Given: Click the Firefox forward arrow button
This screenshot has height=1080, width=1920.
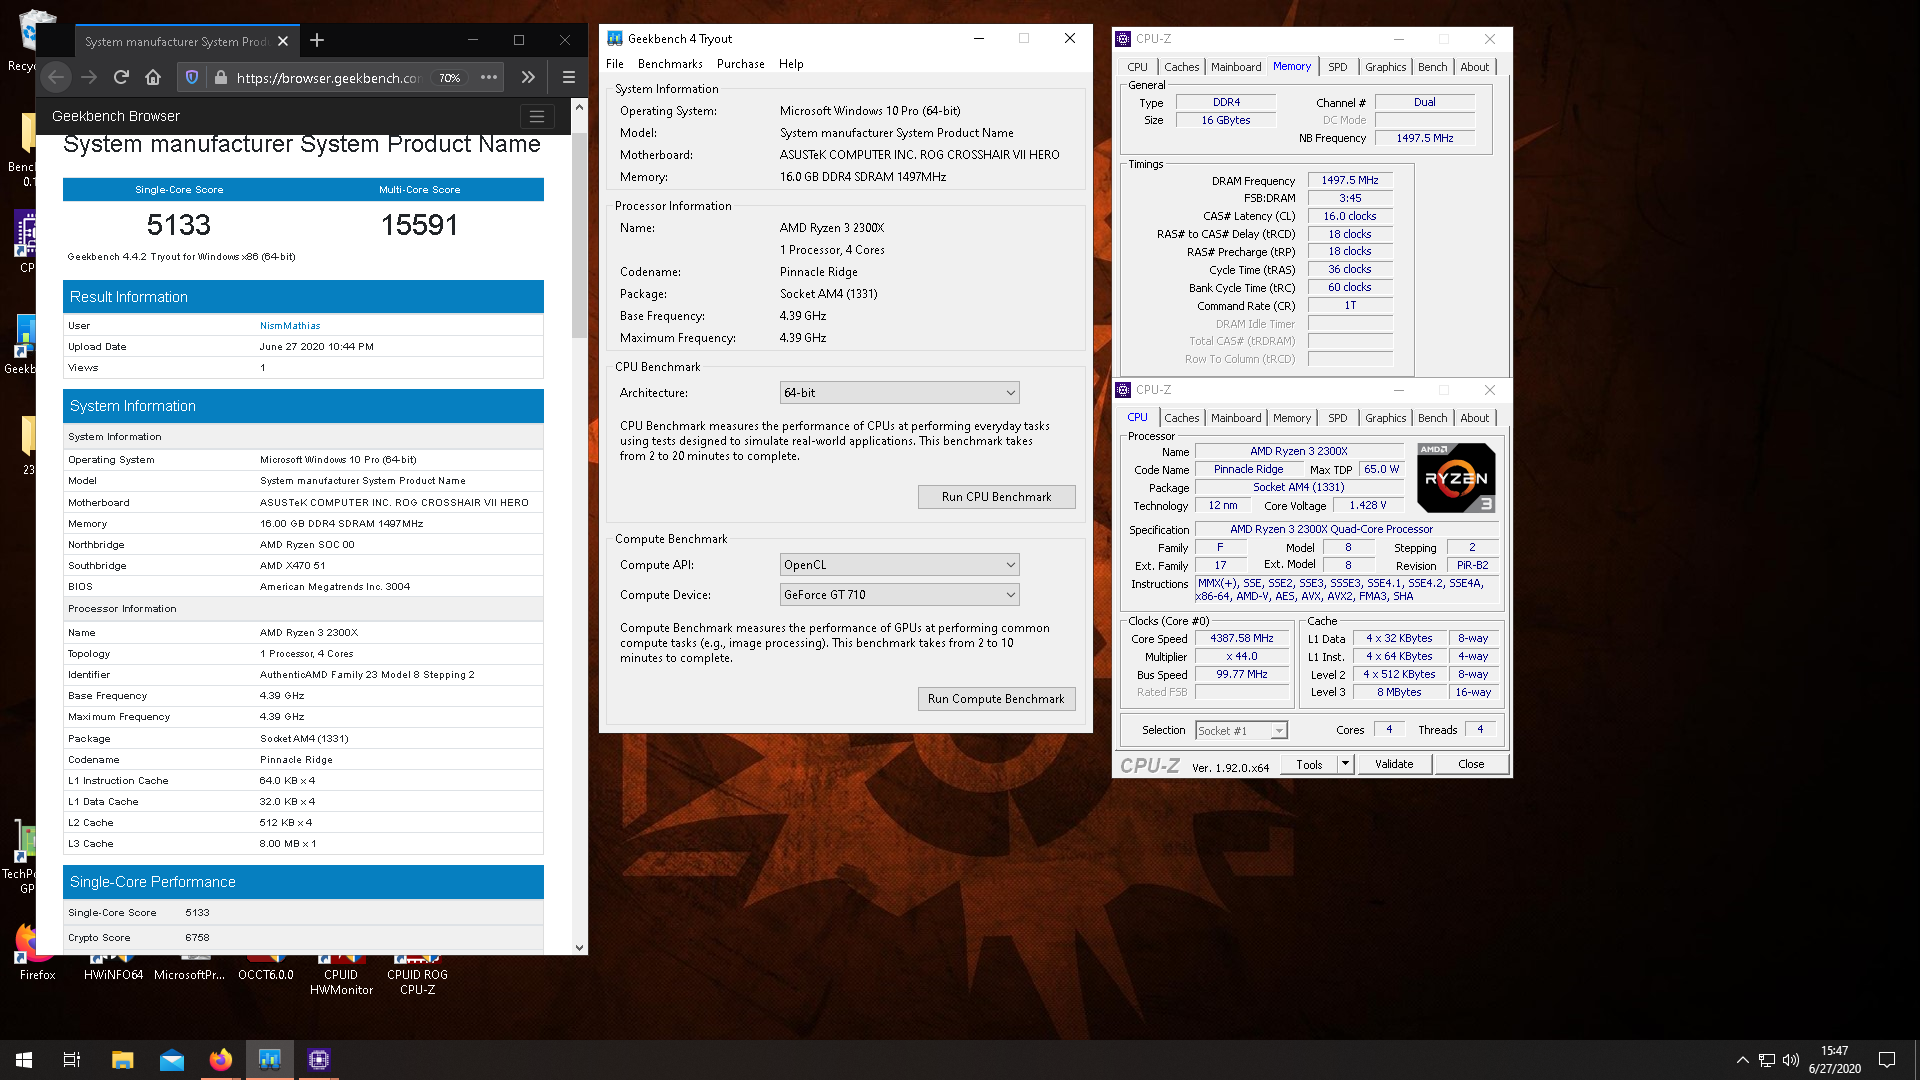Looking at the screenshot, I should (89, 77).
